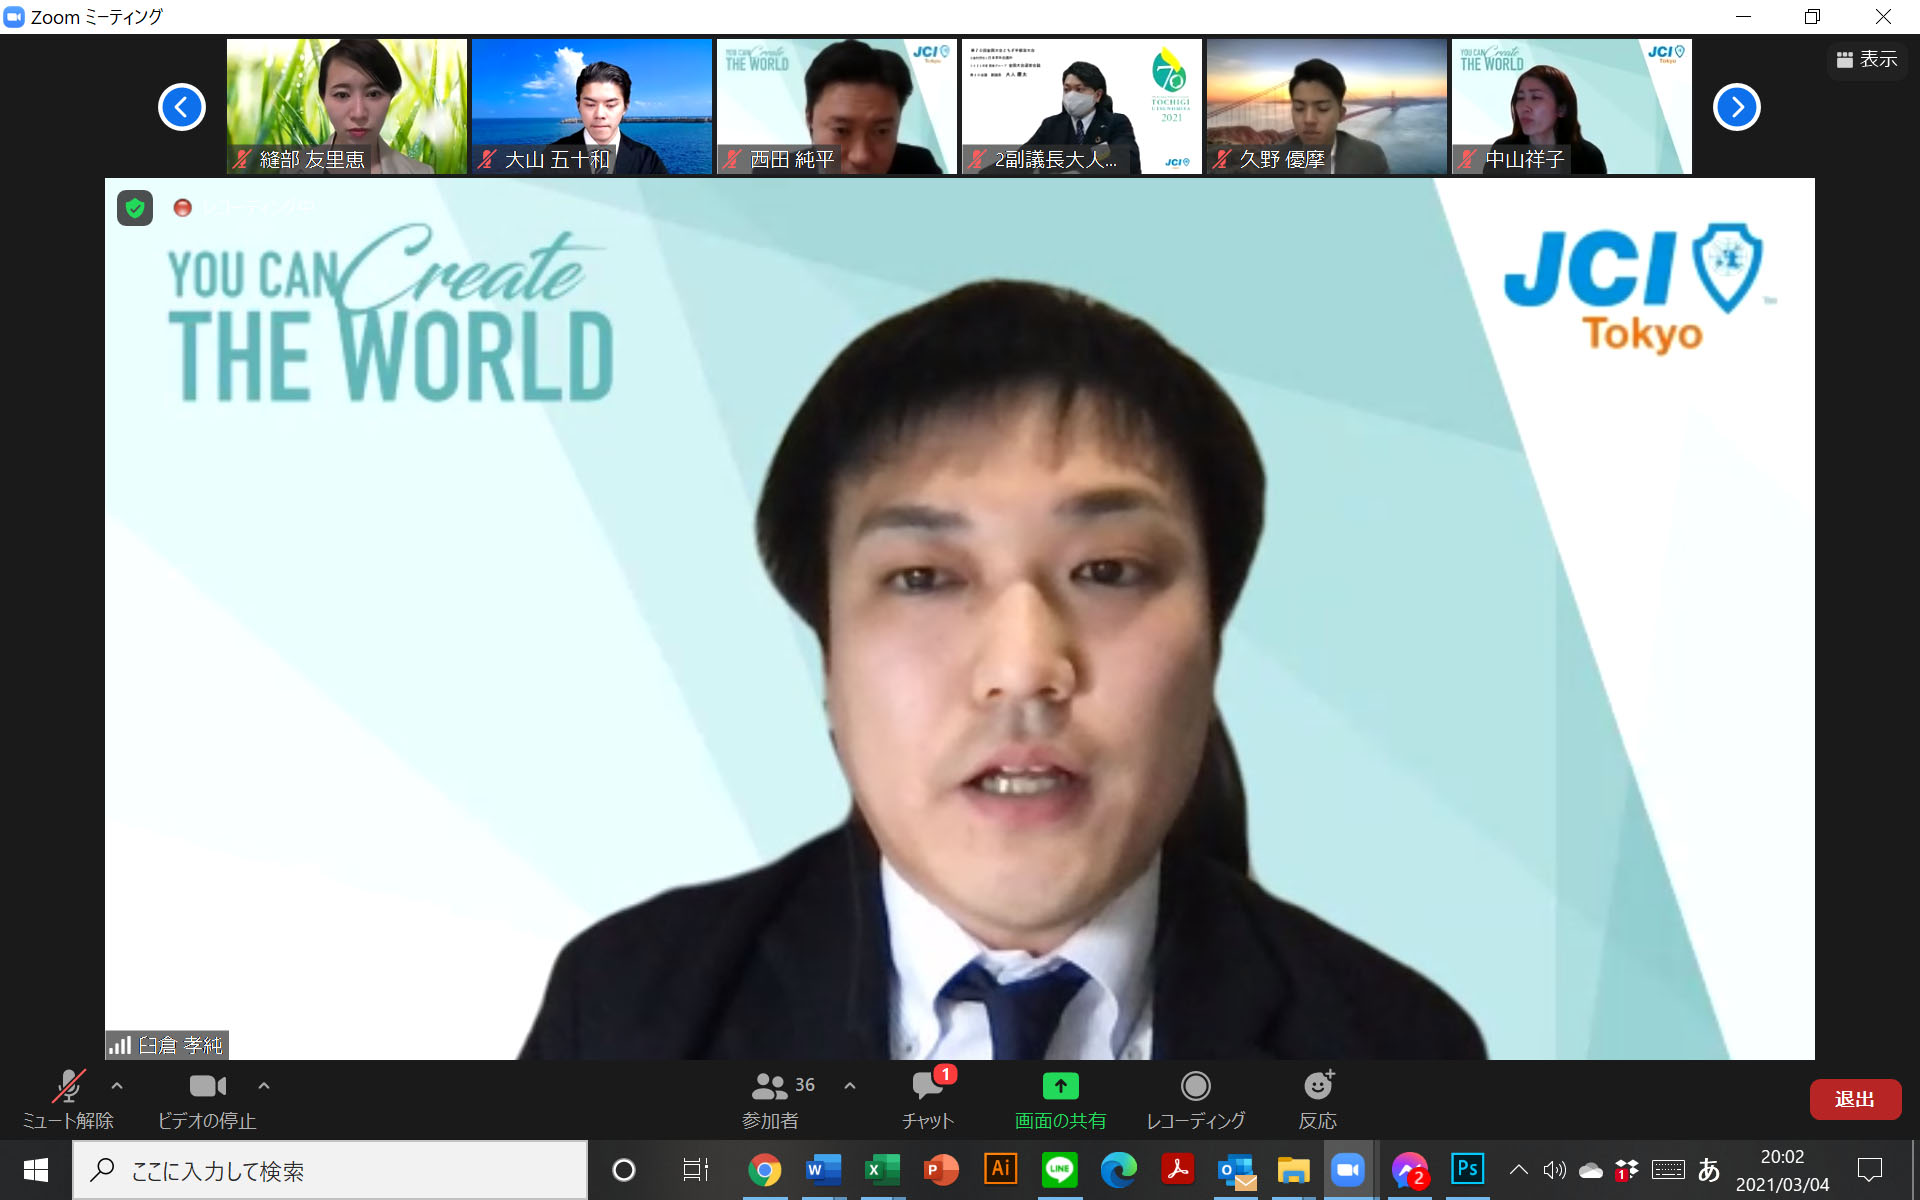The width and height of the screenshot is (1920, 1200).
Task: Unmute the microphone
Action: pyautogui.click(x=68, y=1086)
